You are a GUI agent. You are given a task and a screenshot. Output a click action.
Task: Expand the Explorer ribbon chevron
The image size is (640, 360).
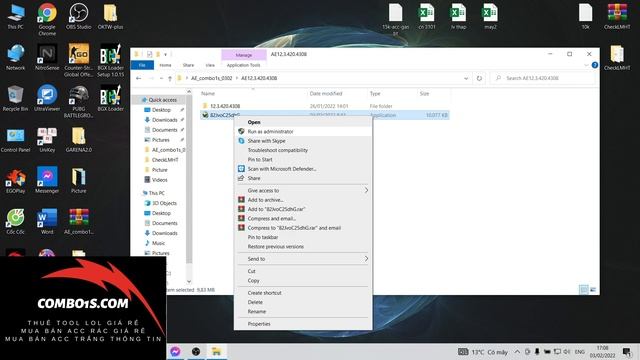[587, 65]
